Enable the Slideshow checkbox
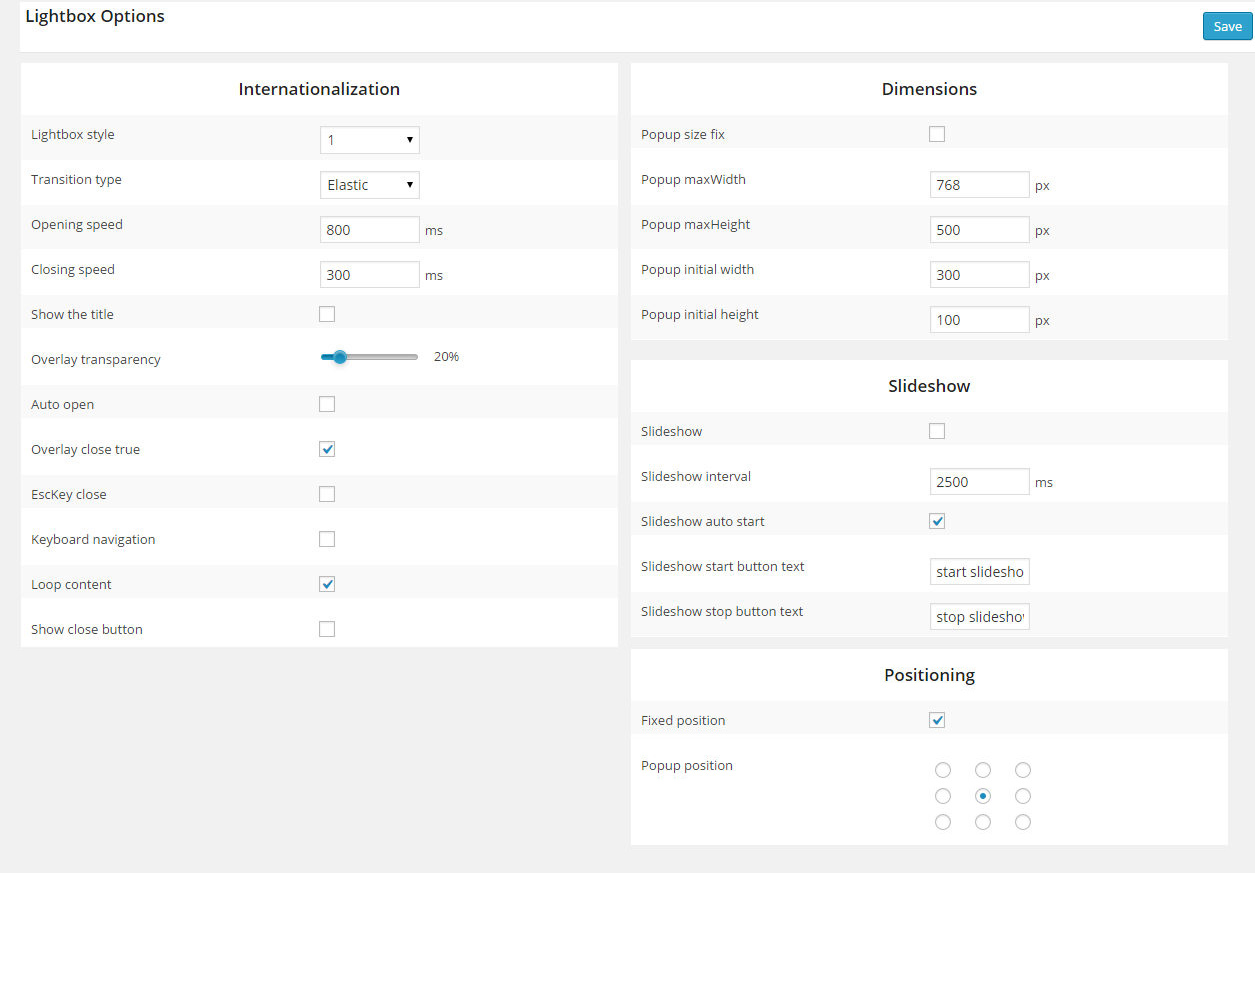1255x1000 pixels. point(937,431)
